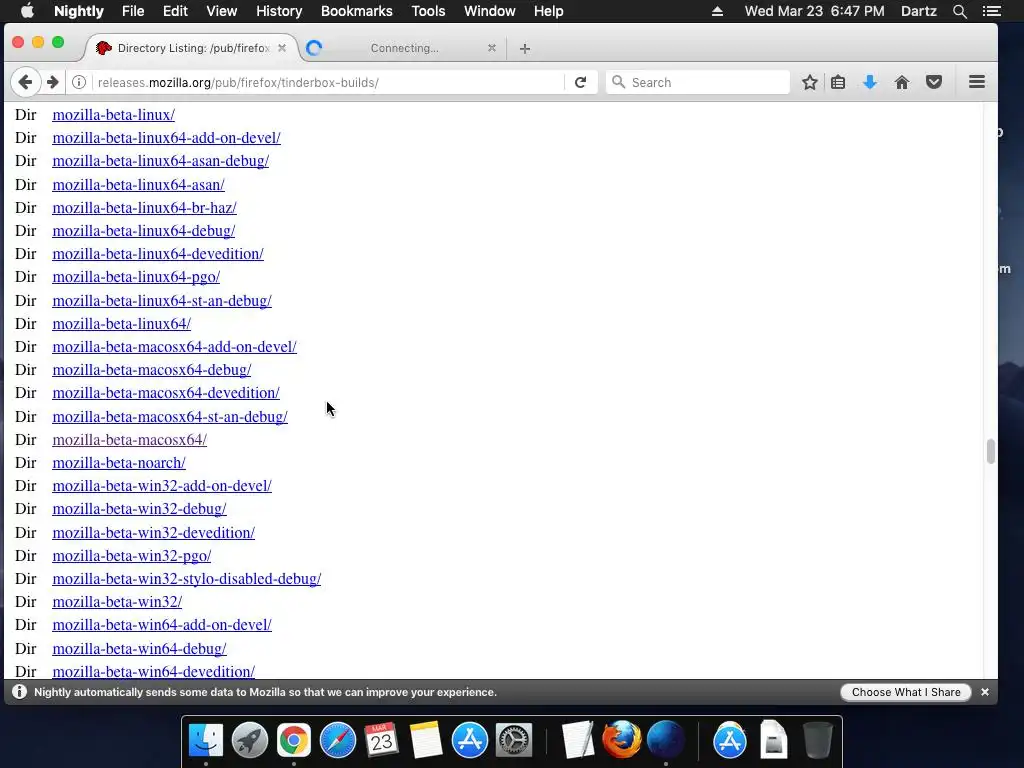Open the Downloads arrow icon
The height and width of the screenshot is (768, 1024).
pos(870,82)
